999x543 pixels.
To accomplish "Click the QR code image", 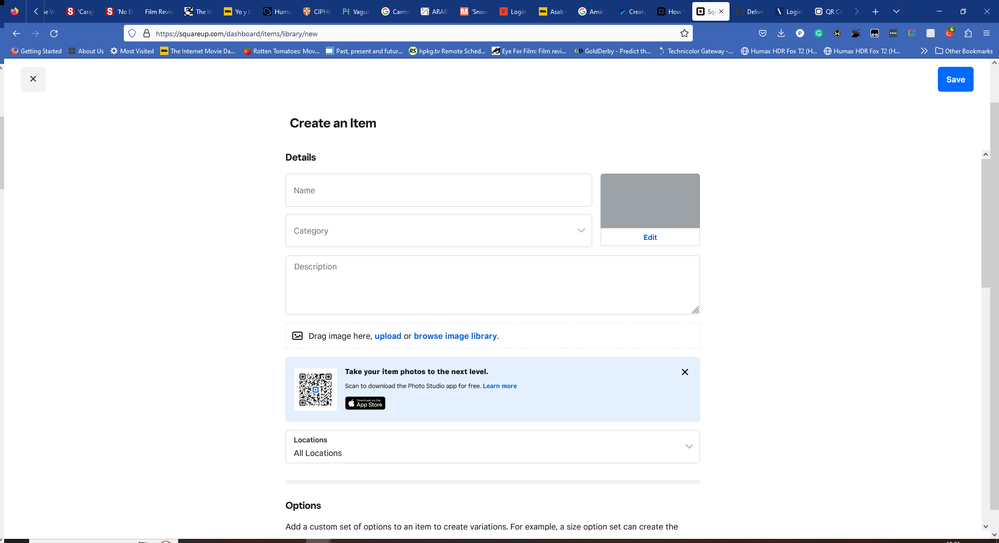I will (x=315, y=389).
